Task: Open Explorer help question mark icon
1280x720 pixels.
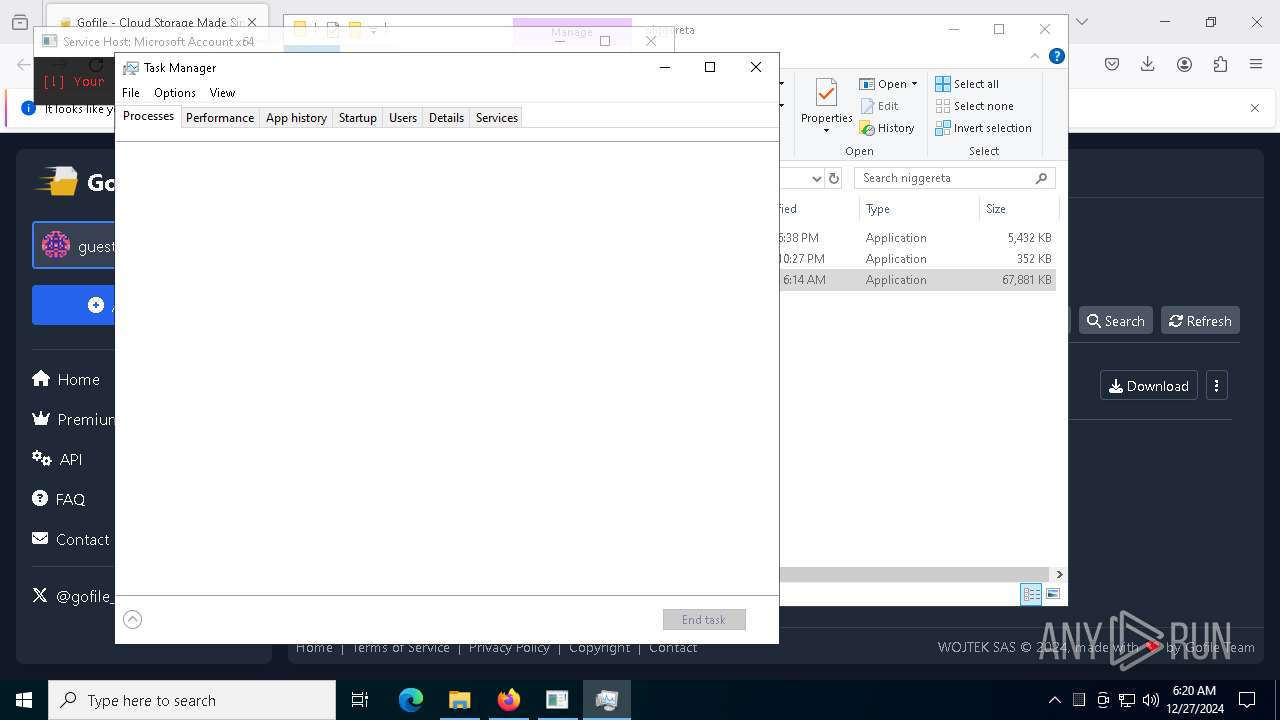Action: pyautogui.click(x=1056, y=56)
